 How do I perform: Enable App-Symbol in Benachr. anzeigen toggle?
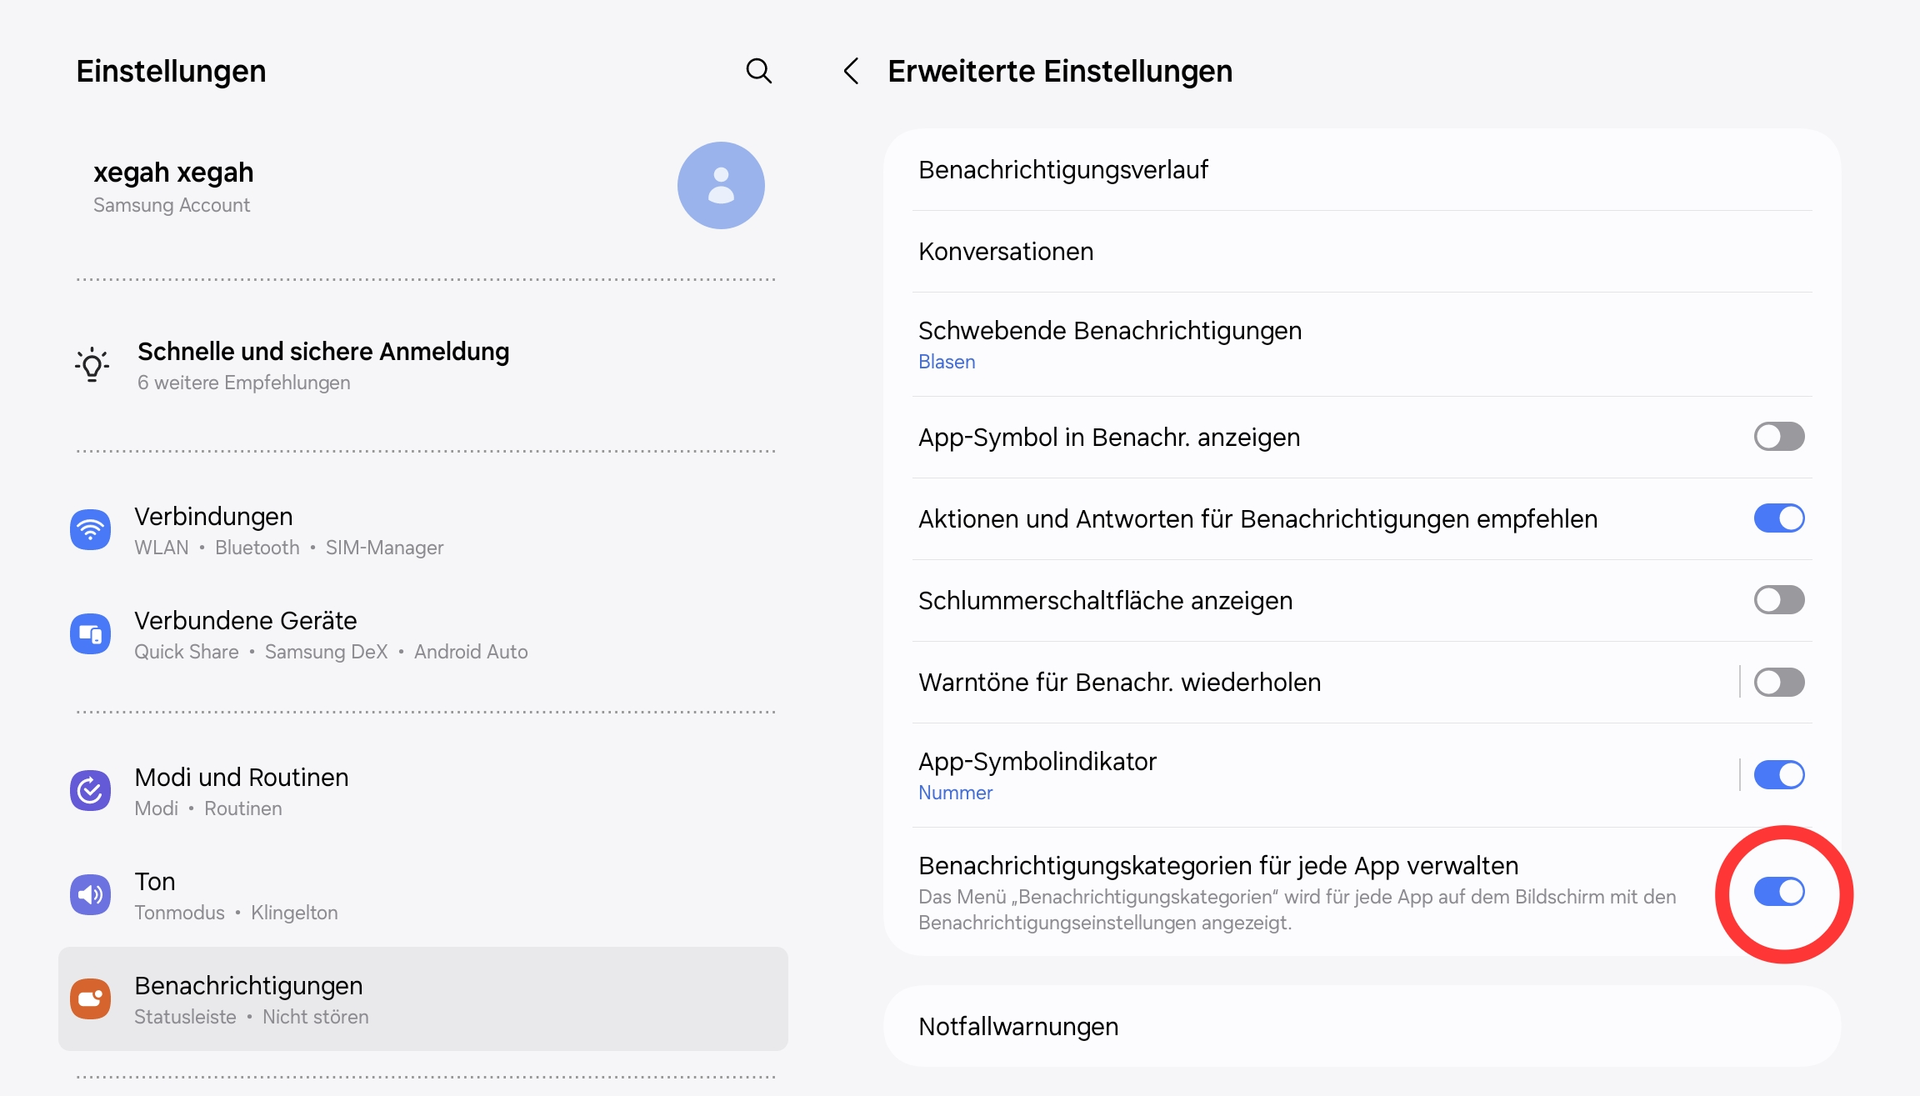click(1778, 437)
